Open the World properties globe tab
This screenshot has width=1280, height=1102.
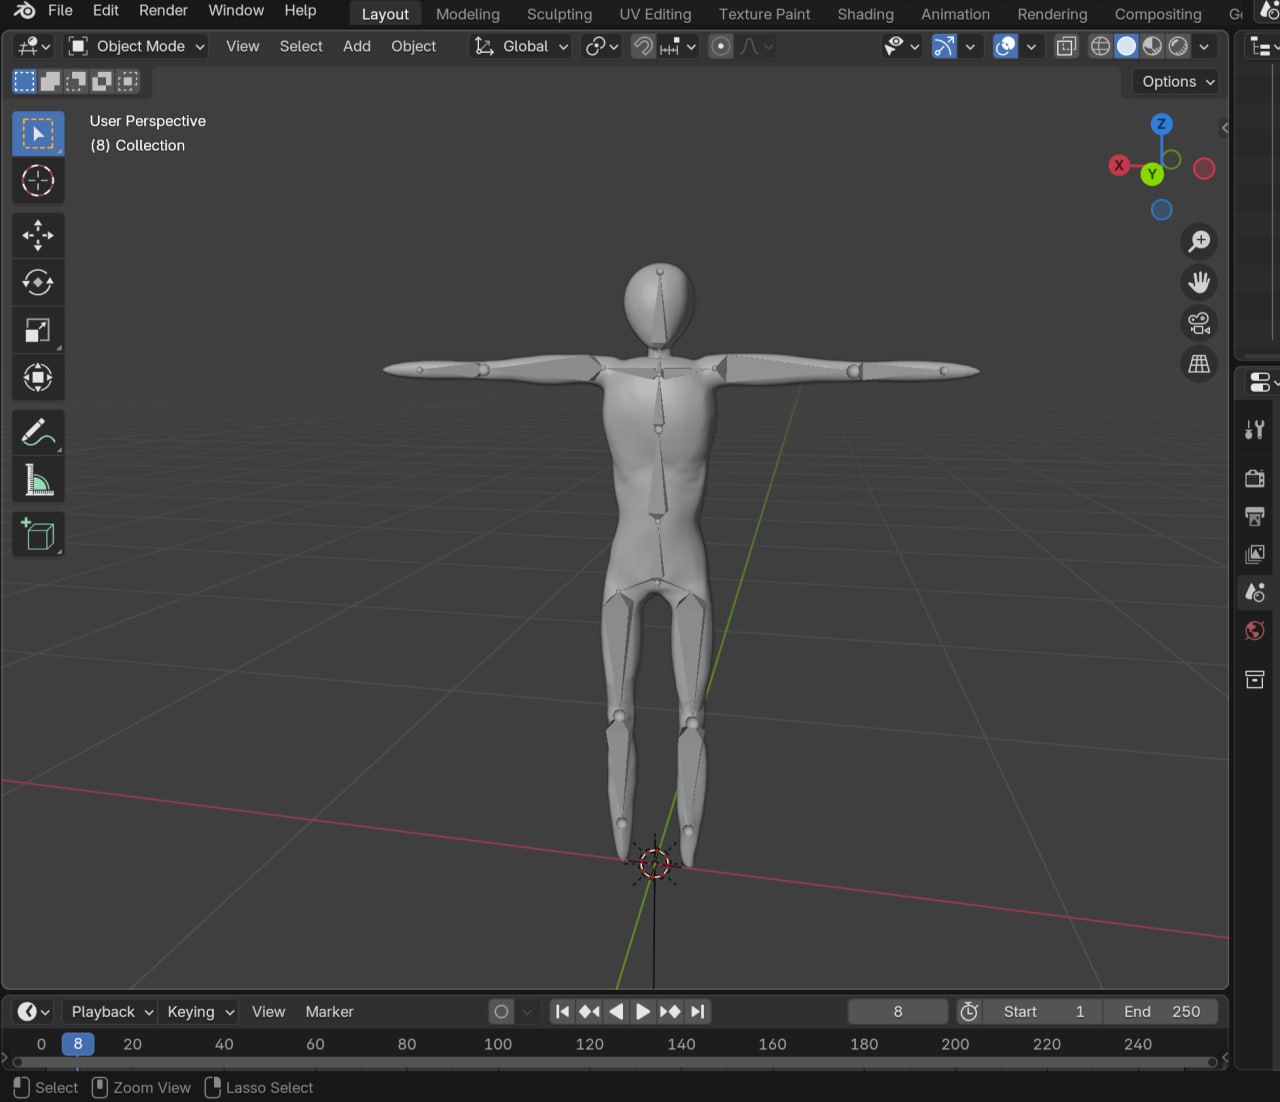[x=1255, y=630]
